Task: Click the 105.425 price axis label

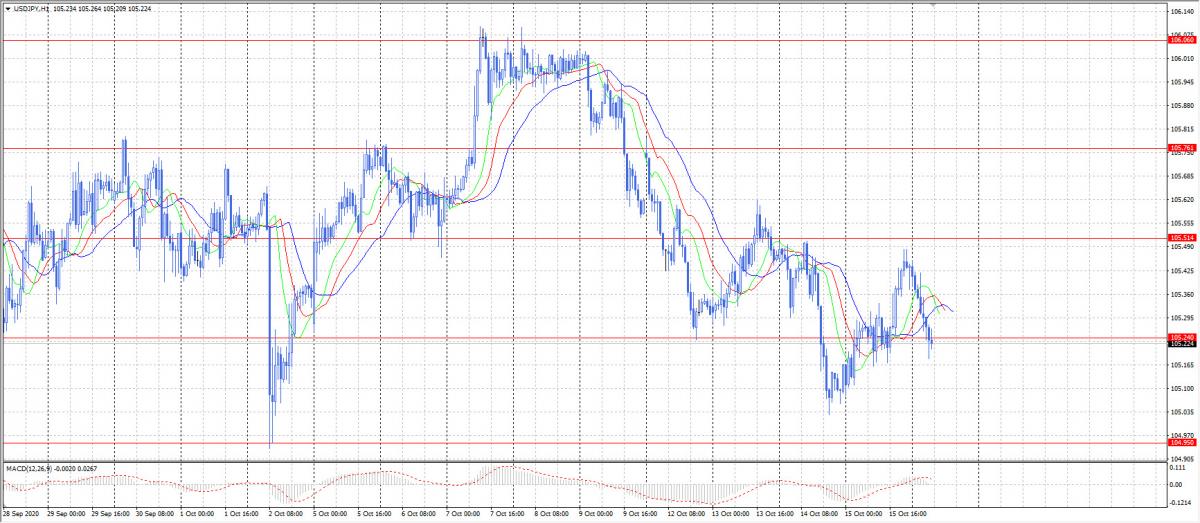Action: [1182, 271]
